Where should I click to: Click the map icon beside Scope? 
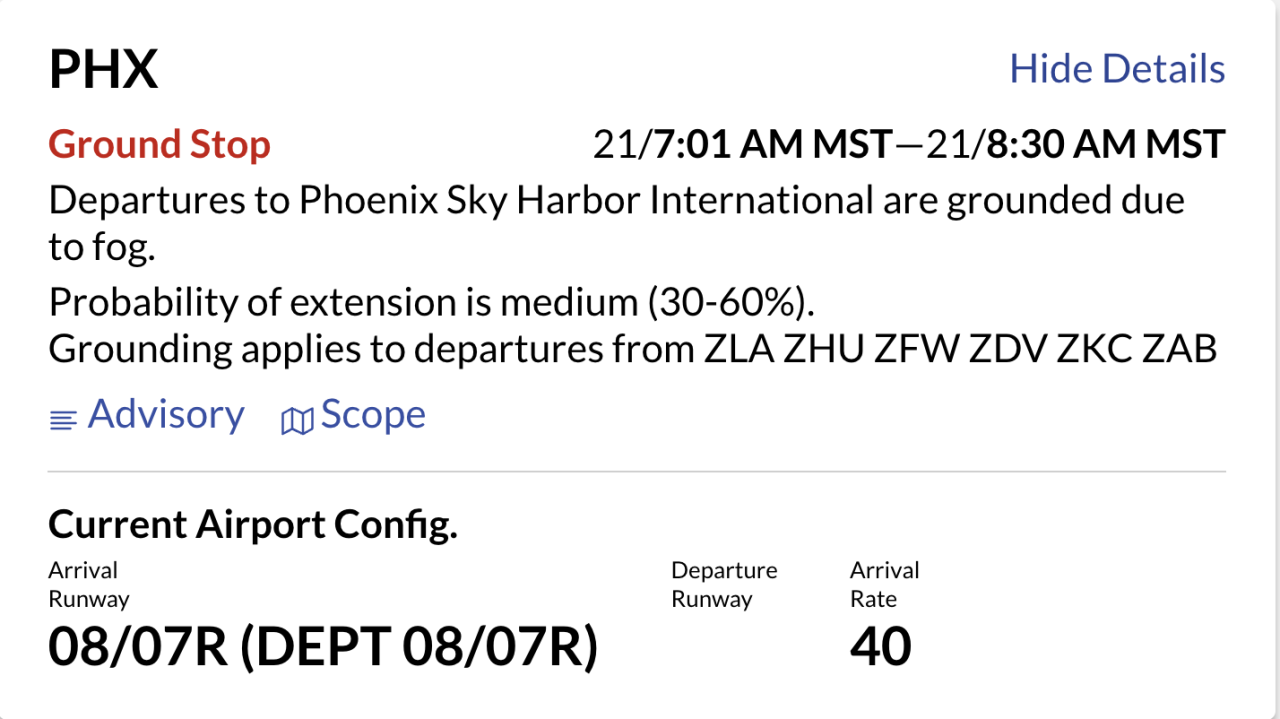tap(296, 418)
